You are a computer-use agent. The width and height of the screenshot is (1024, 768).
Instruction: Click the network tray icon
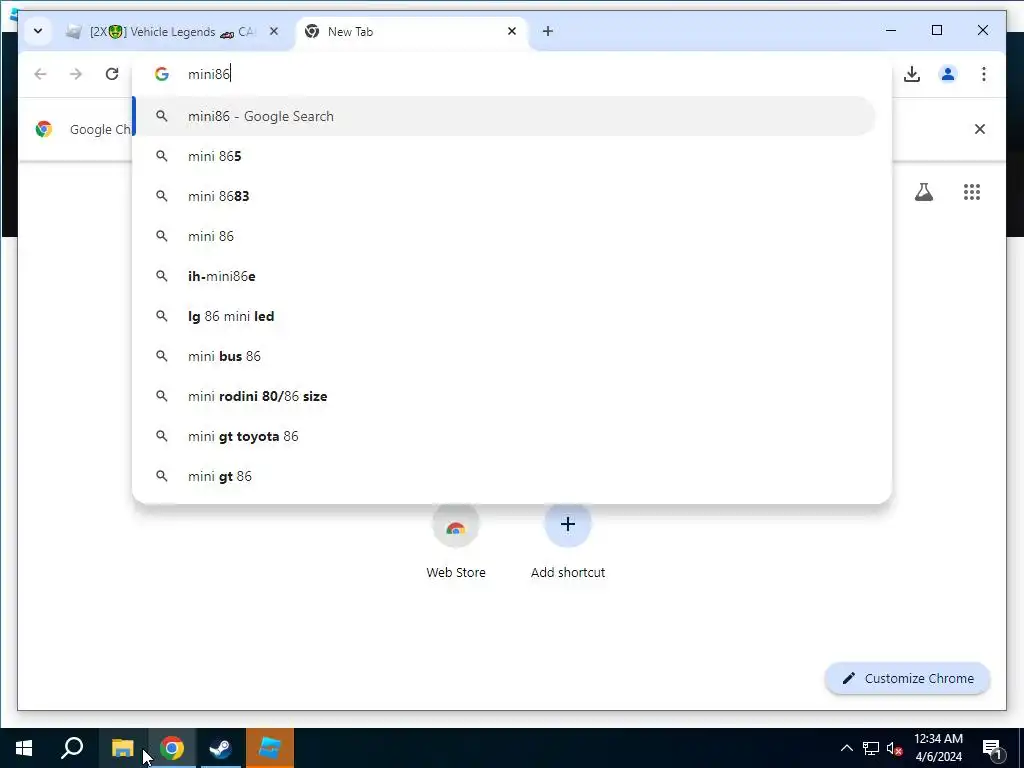click(x=871, y=748)
